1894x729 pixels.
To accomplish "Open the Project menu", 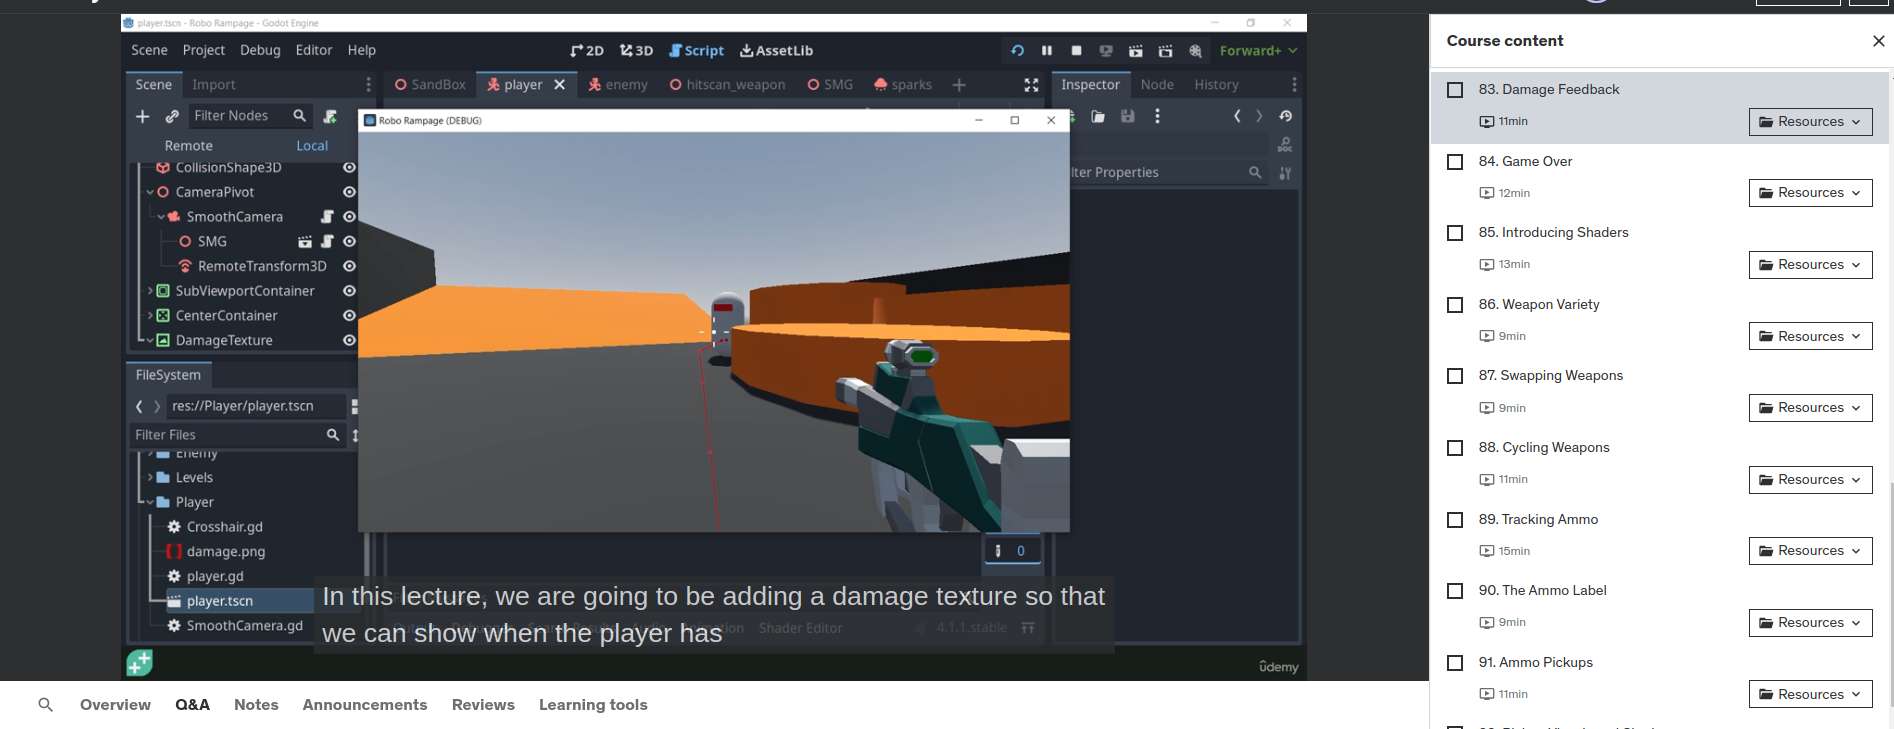I will coord(204,50).
